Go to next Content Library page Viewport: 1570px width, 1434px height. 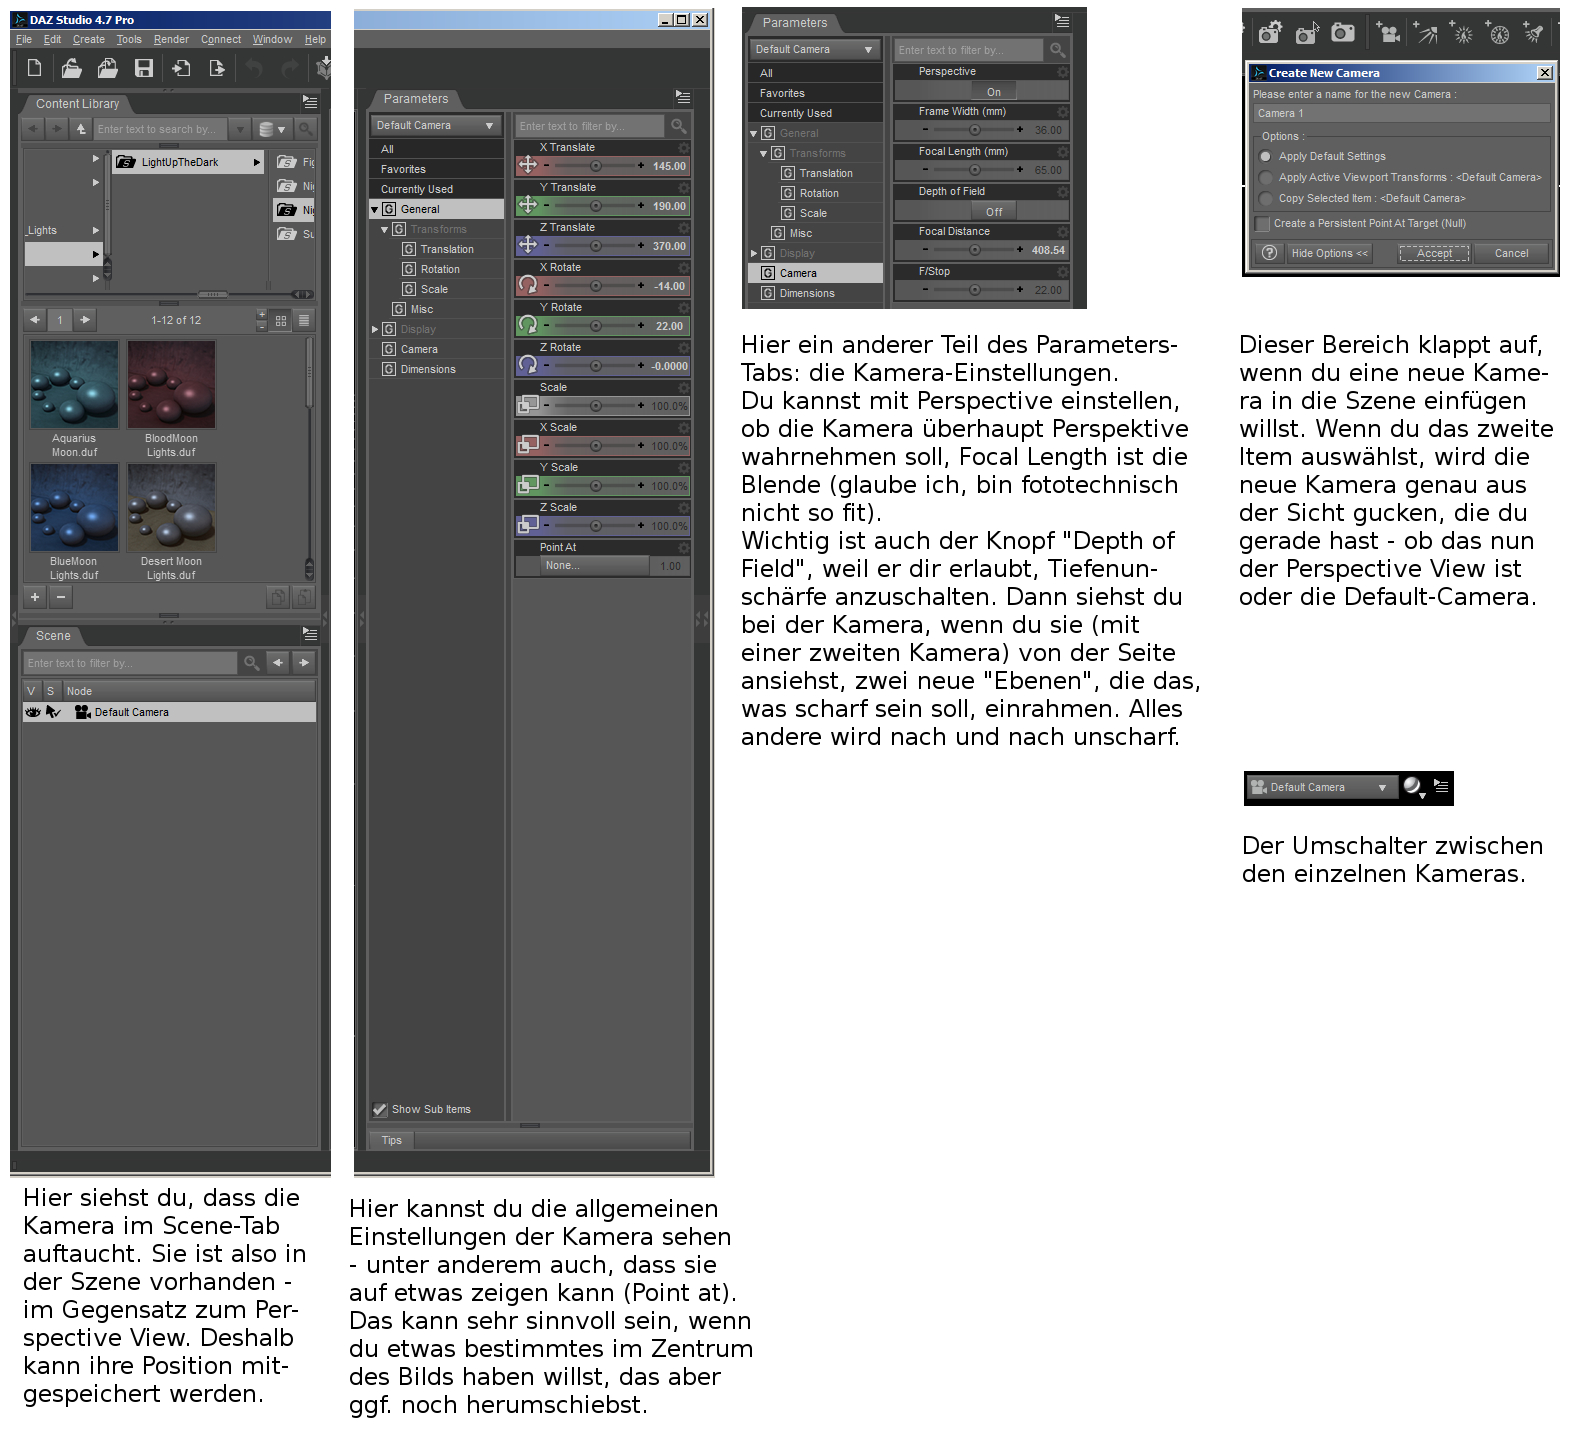[x=85, y=320]
